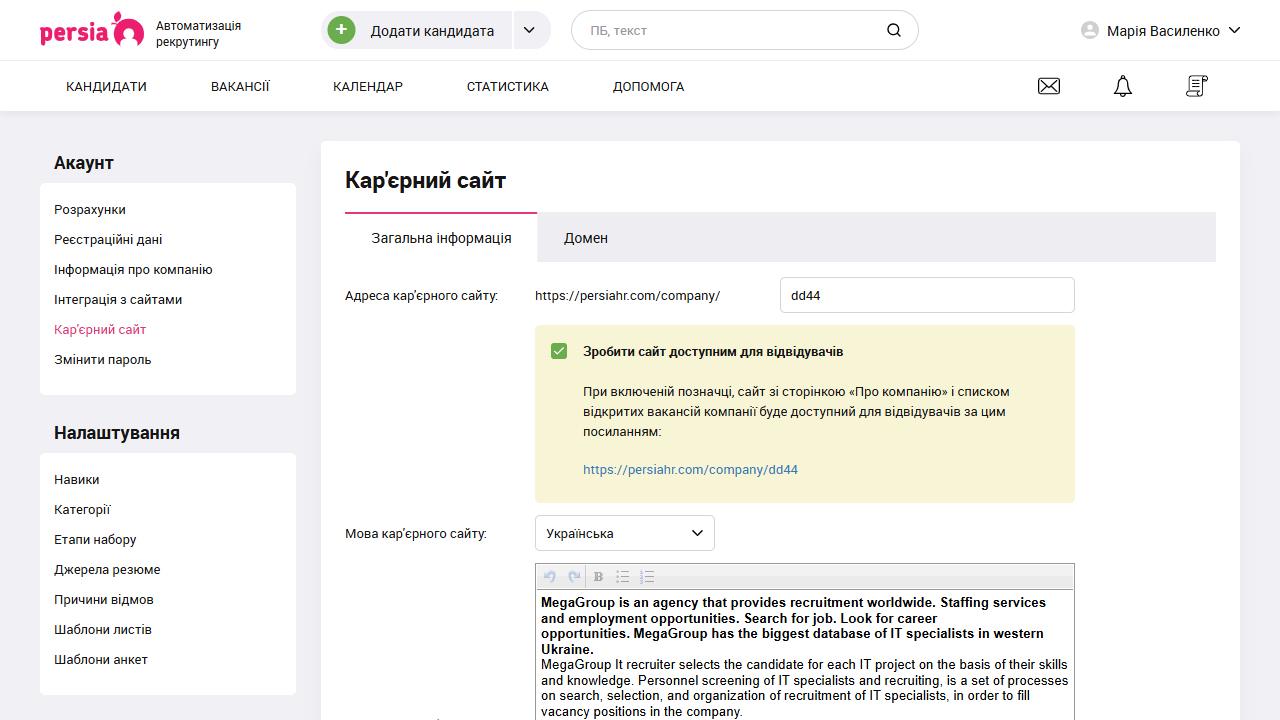This screenshot has width=1280, height=720.
Task: Apply a numbered list in the editor
Action: coord(647,576)
